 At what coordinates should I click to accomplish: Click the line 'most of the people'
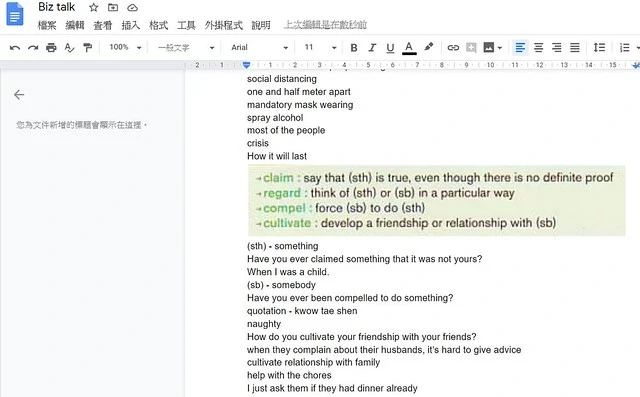pos(286,131)
